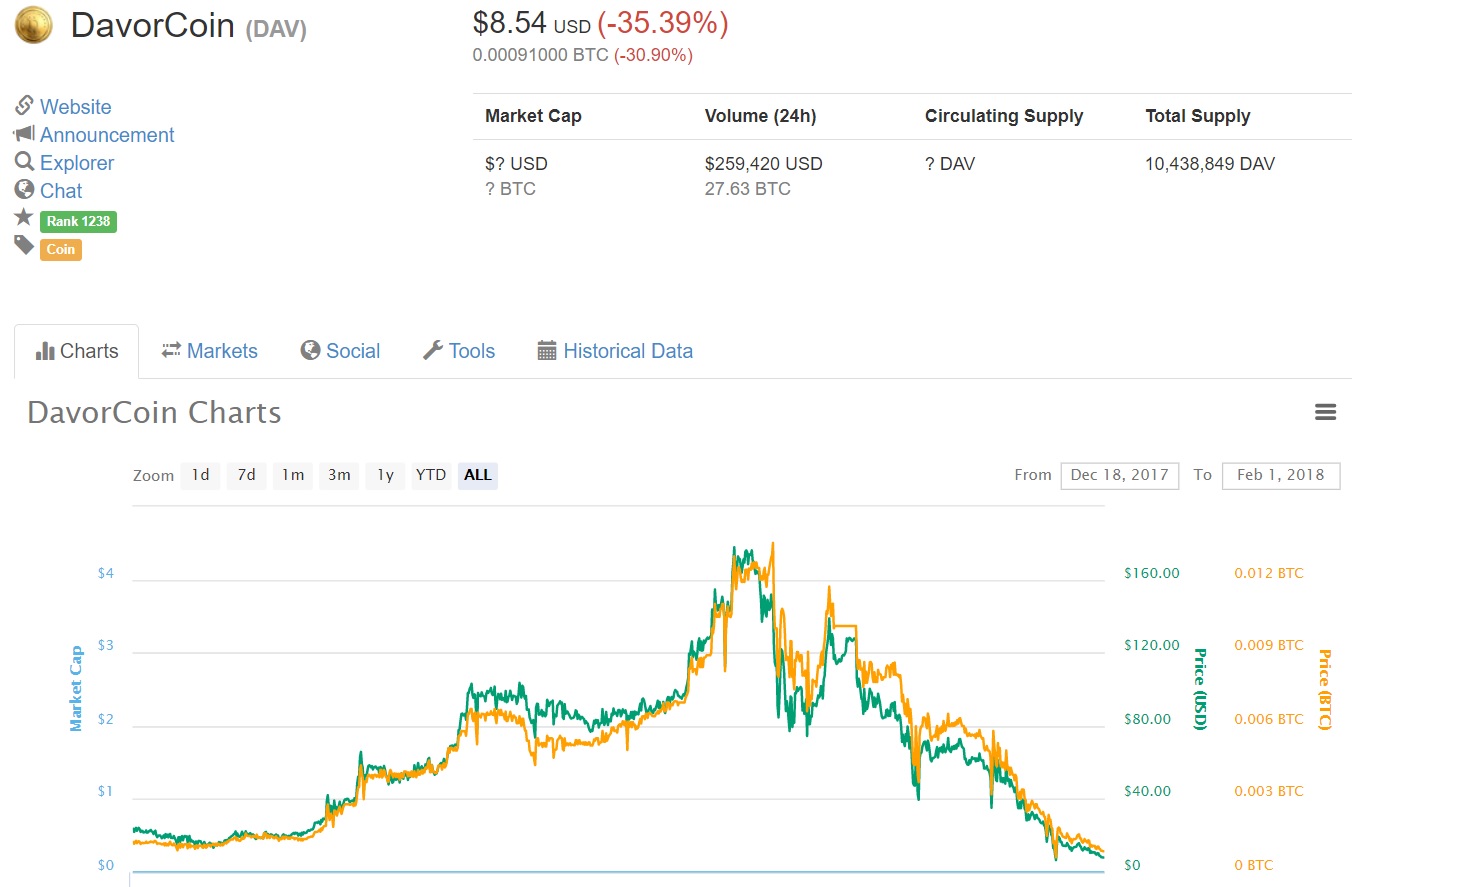
Task: Click the Market Cap column header
Action: pyautogui.click(x=533, y=116)
